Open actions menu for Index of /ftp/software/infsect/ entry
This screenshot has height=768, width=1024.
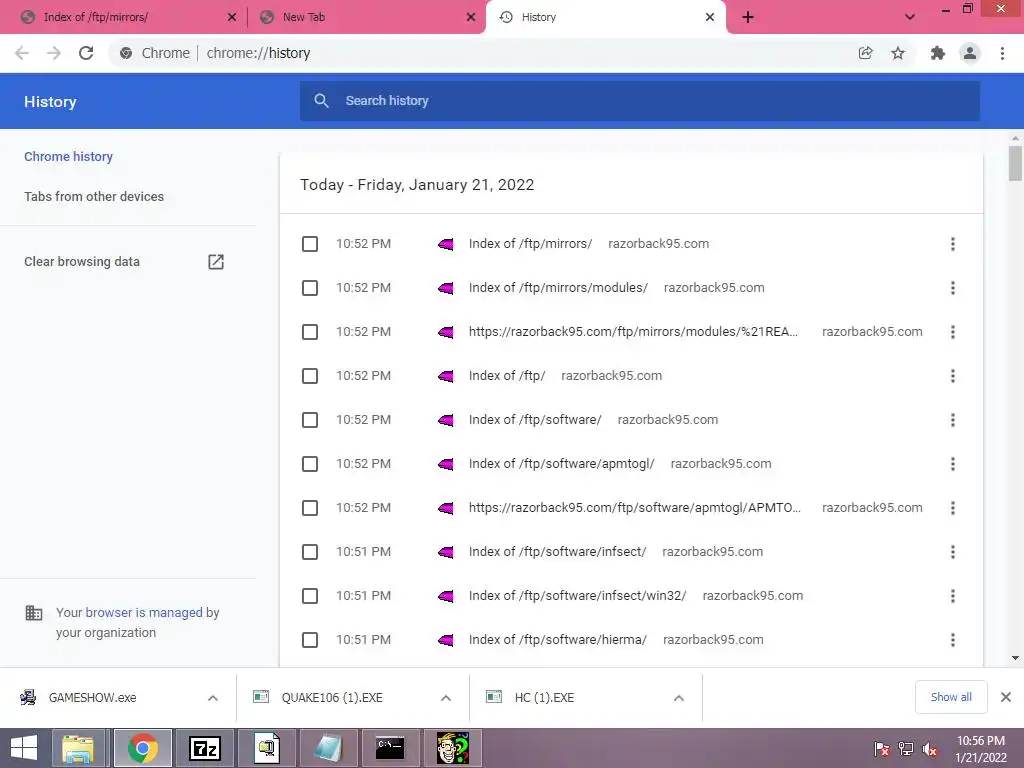tap(953, 552)
